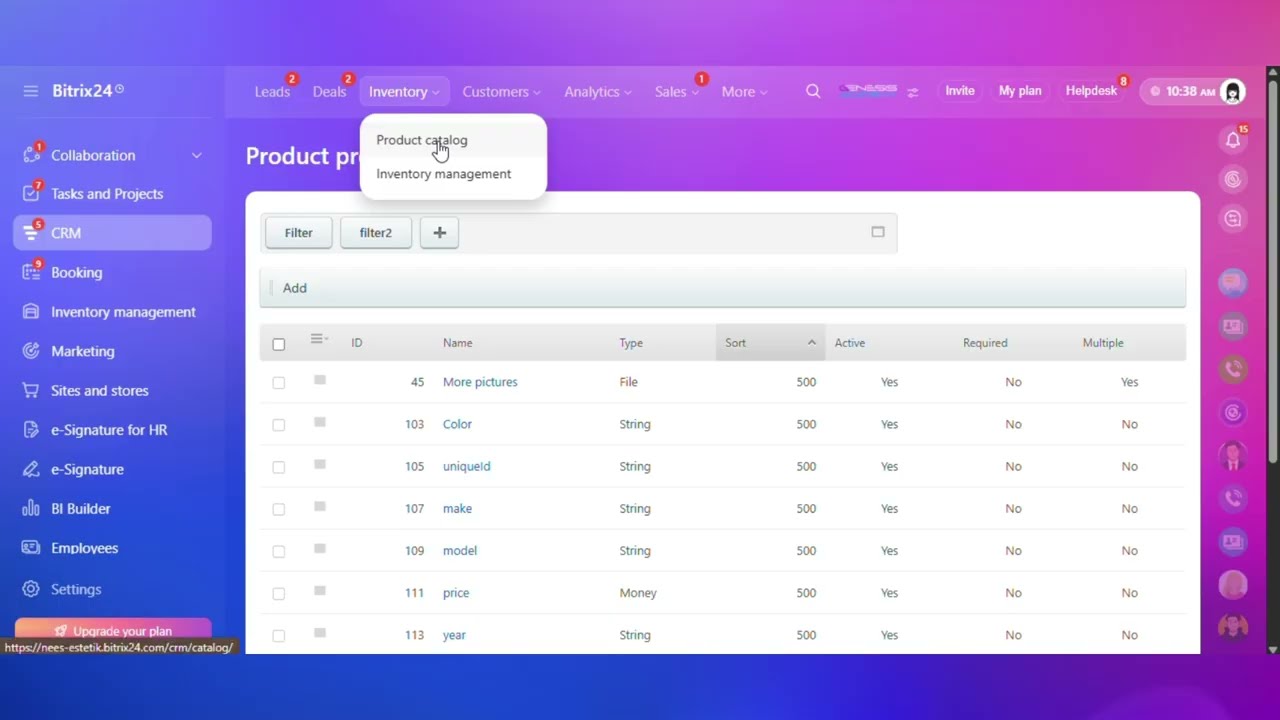Expand the Sales dropdown
The width and height of the screenshot is (1280, 720).
coord(677,92)
